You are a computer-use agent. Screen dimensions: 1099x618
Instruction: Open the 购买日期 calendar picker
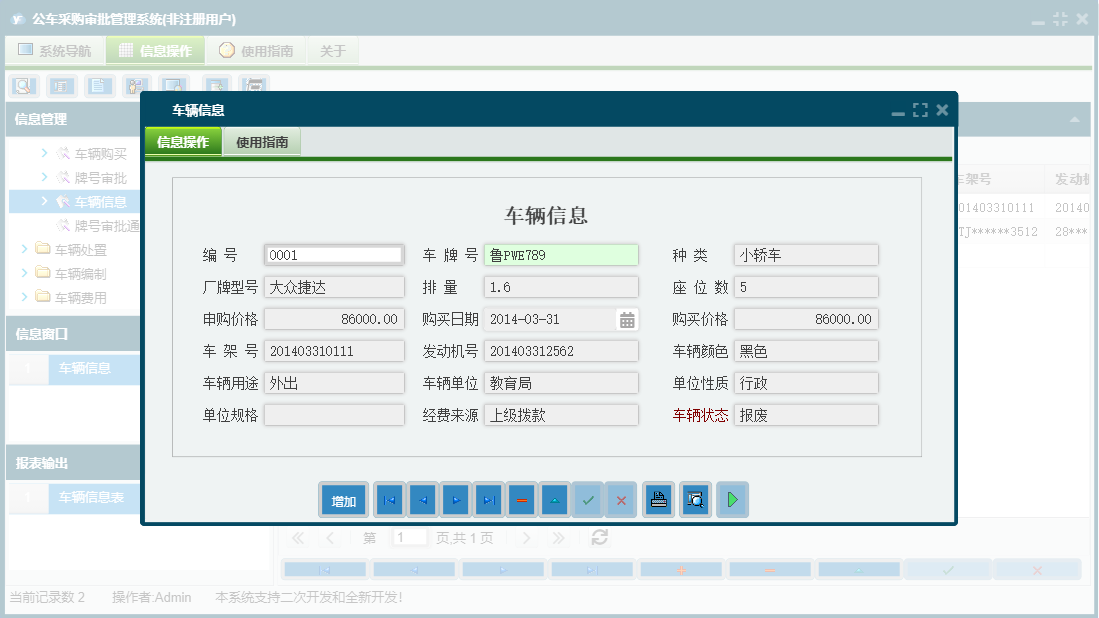click(x=629, y=318)
